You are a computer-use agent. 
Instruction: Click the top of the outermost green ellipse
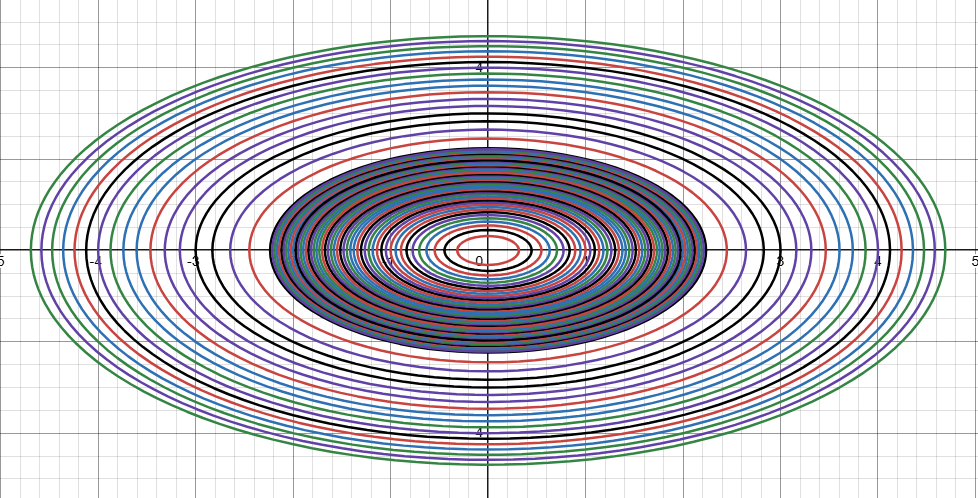click(x=488, y=37)
